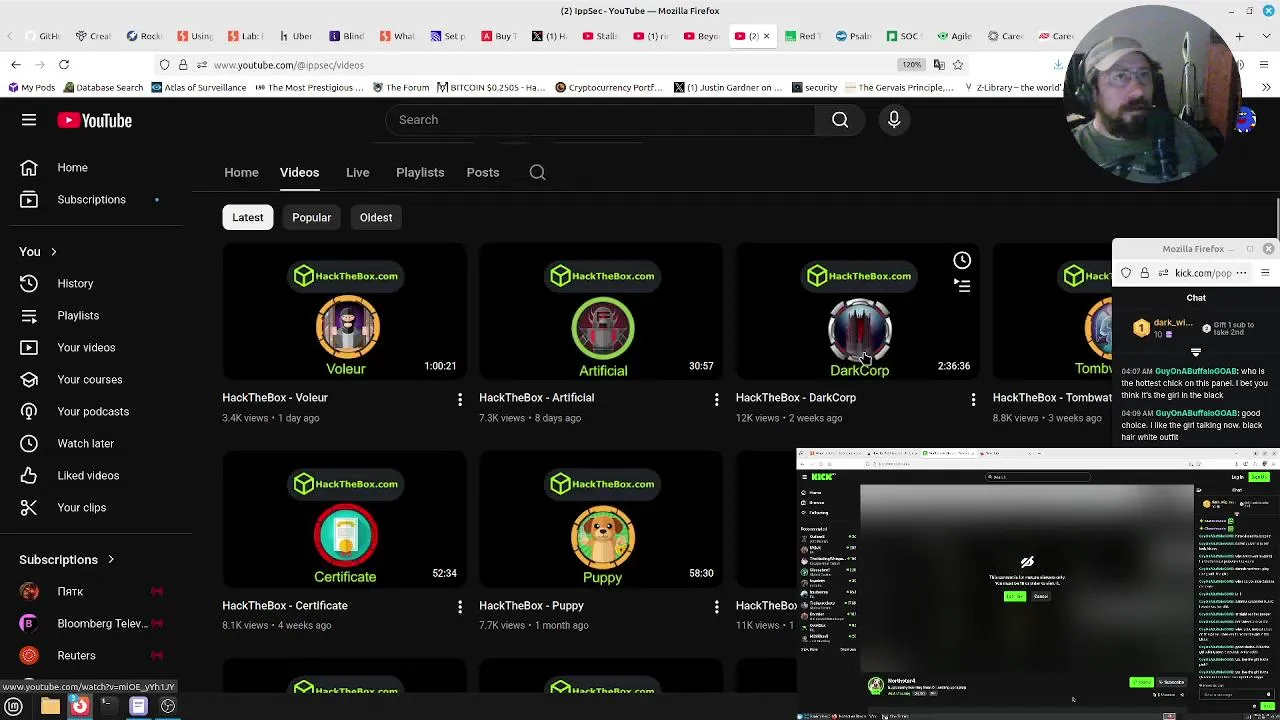
Task: Click the translate page icon in the address bar
Action: [x=938, y=65]
